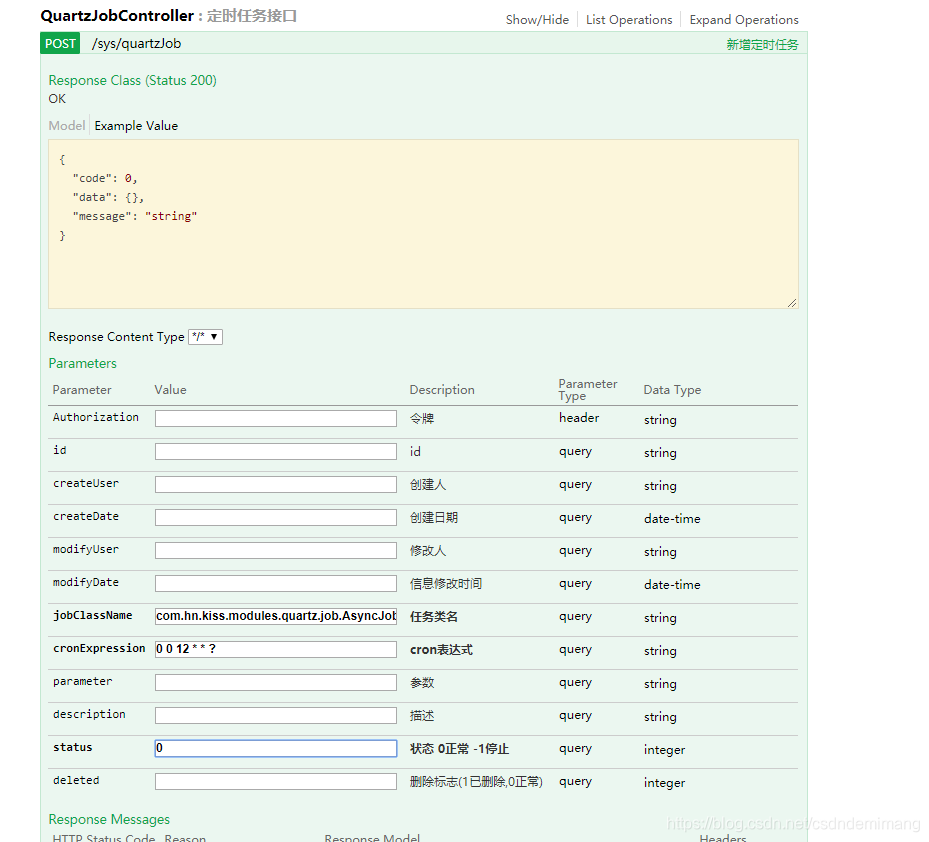Screen dimensions: 929x842
Task: Click the 'header' parameter type cell
Action: (579, 418)
